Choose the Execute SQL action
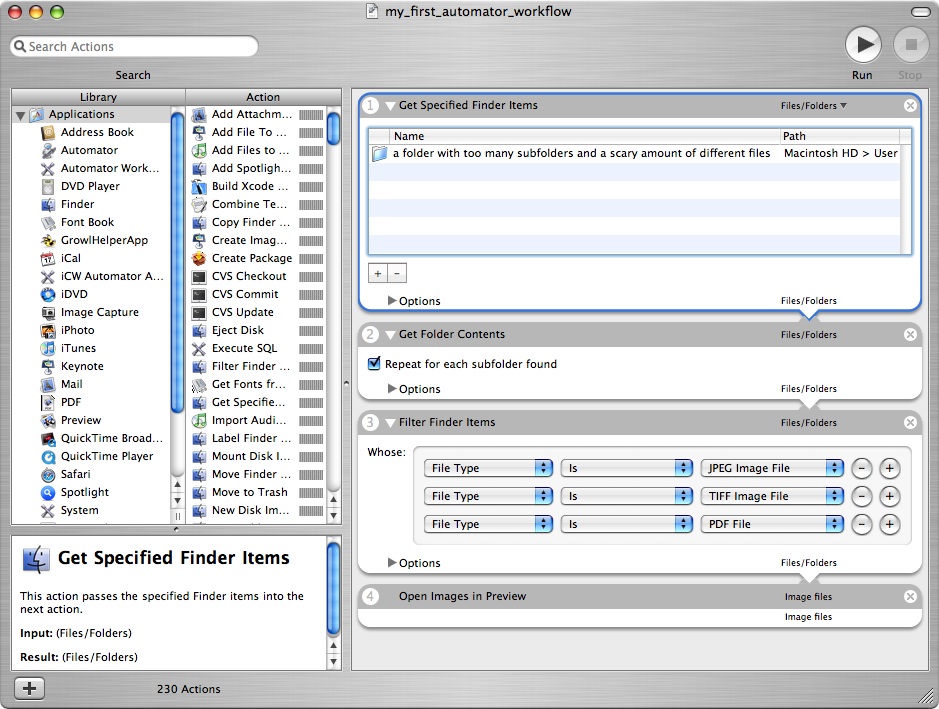The width and height of the screenshot is (939, 709). click(x=244, y=347)
